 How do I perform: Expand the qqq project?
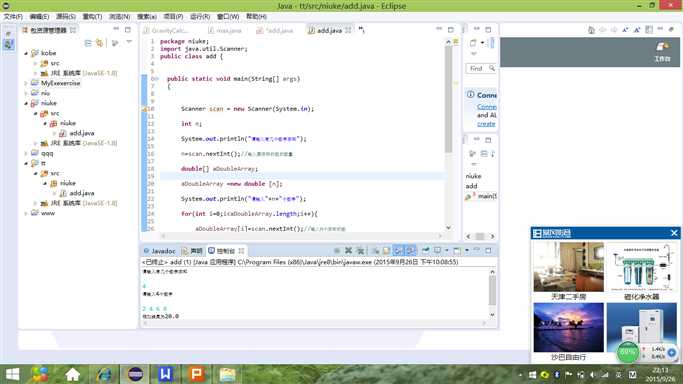click(26, 153)
